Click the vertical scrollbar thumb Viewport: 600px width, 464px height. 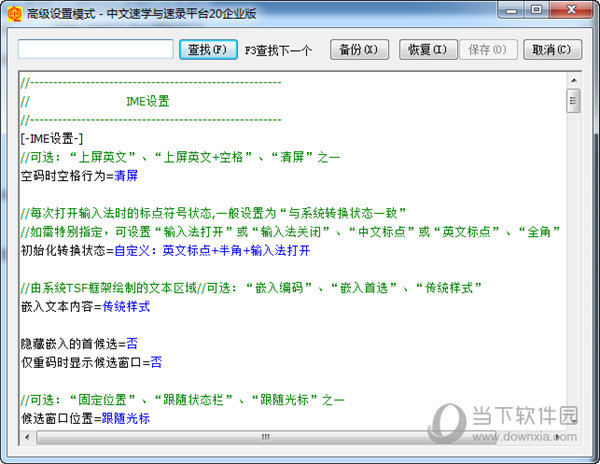pyautogui.click(x=574, y=101)
